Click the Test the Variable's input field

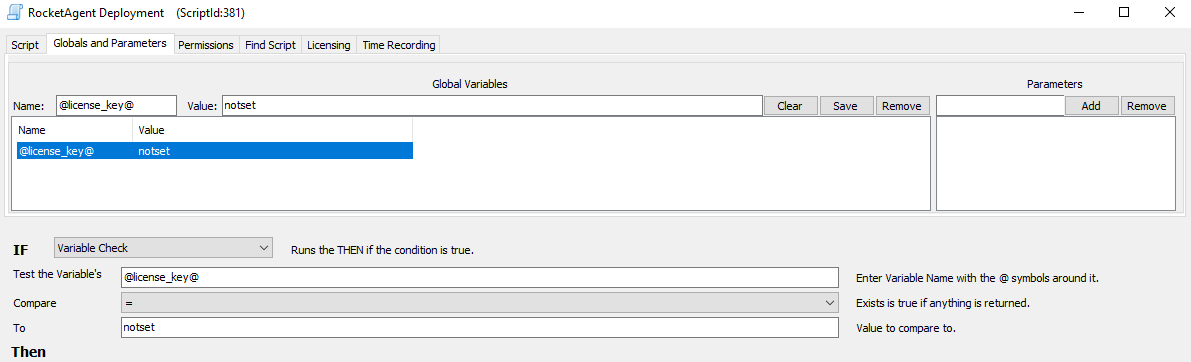click(479, 278)
